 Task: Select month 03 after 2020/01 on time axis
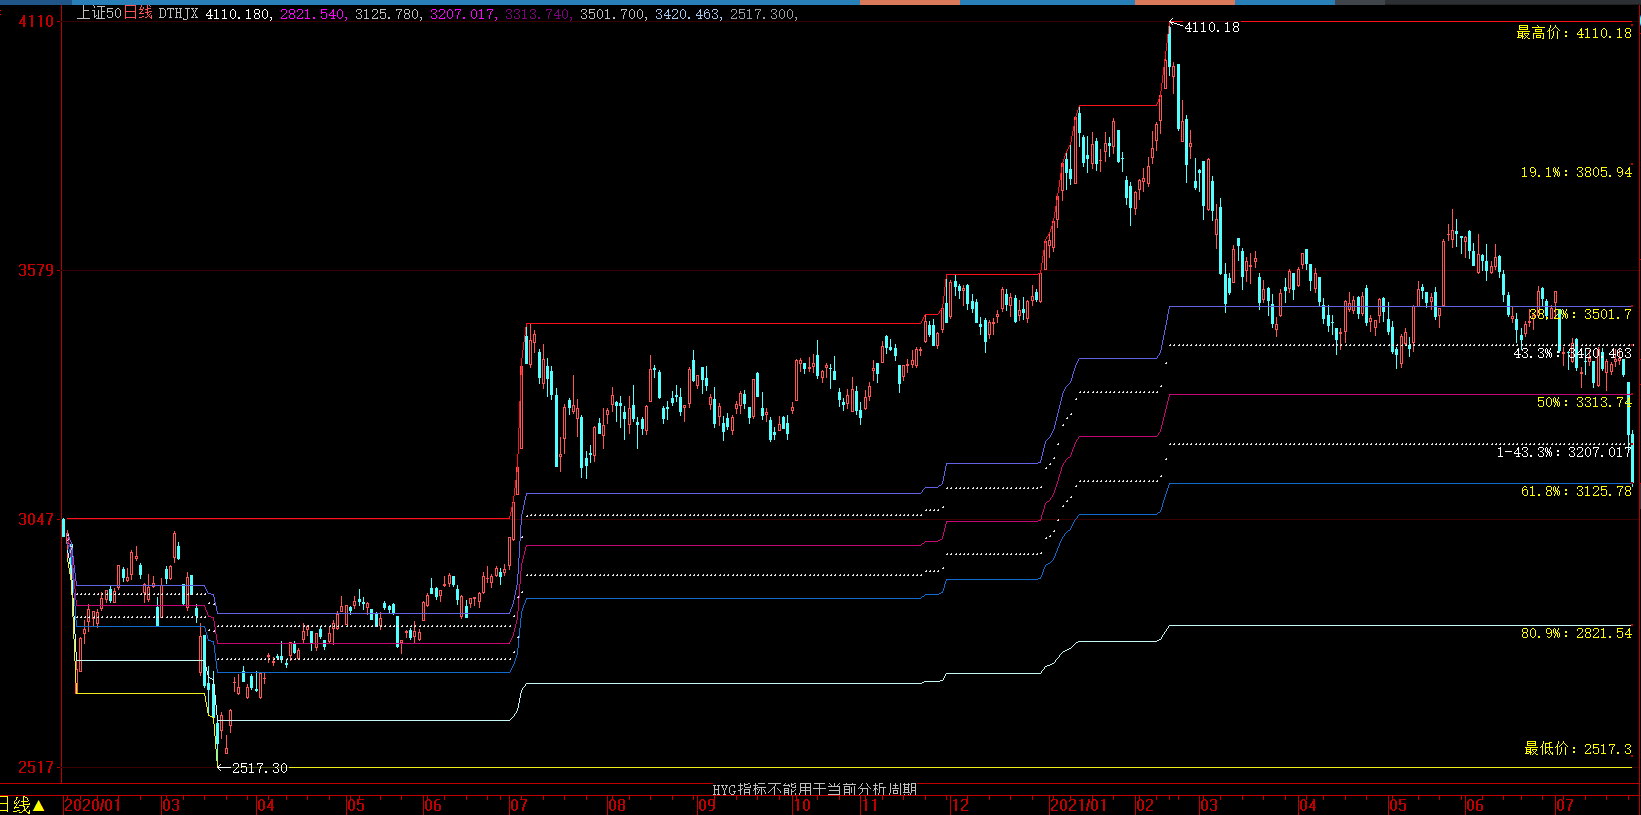click(x=172, y=805)
